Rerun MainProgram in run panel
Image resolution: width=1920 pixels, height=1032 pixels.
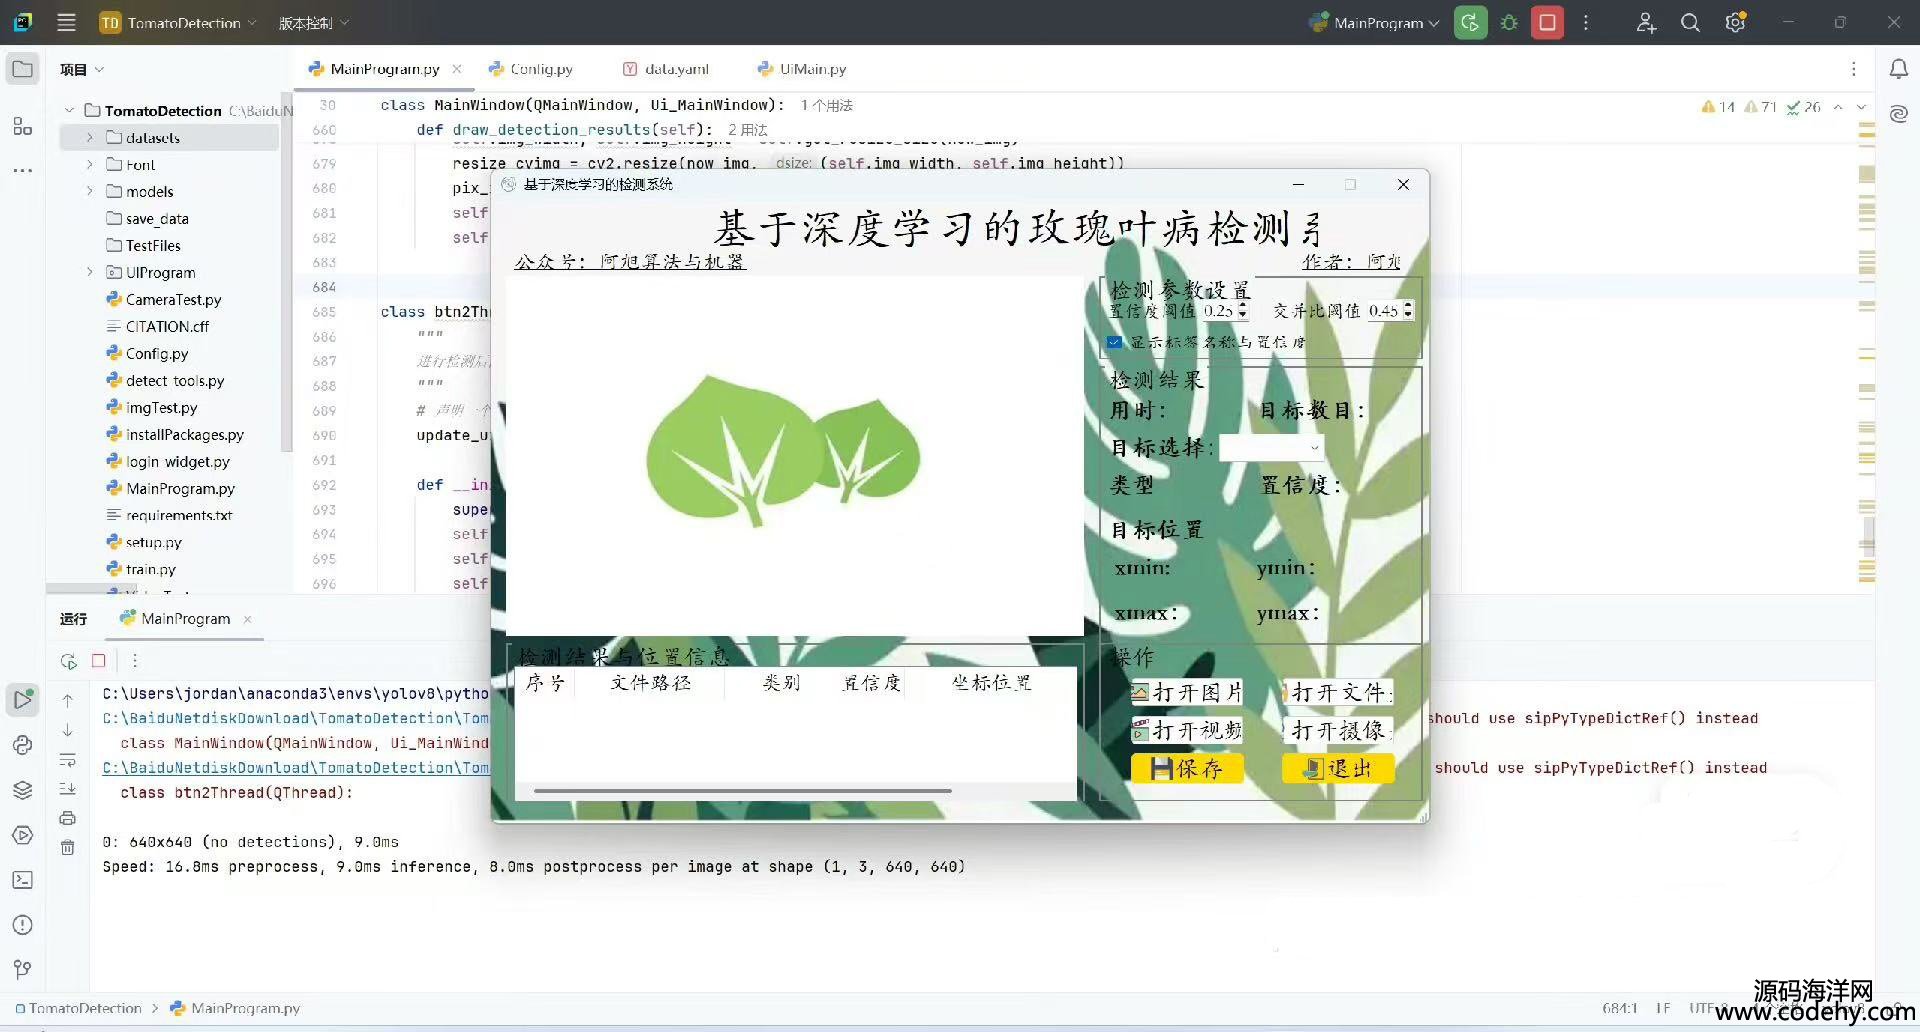click(68, 661)
